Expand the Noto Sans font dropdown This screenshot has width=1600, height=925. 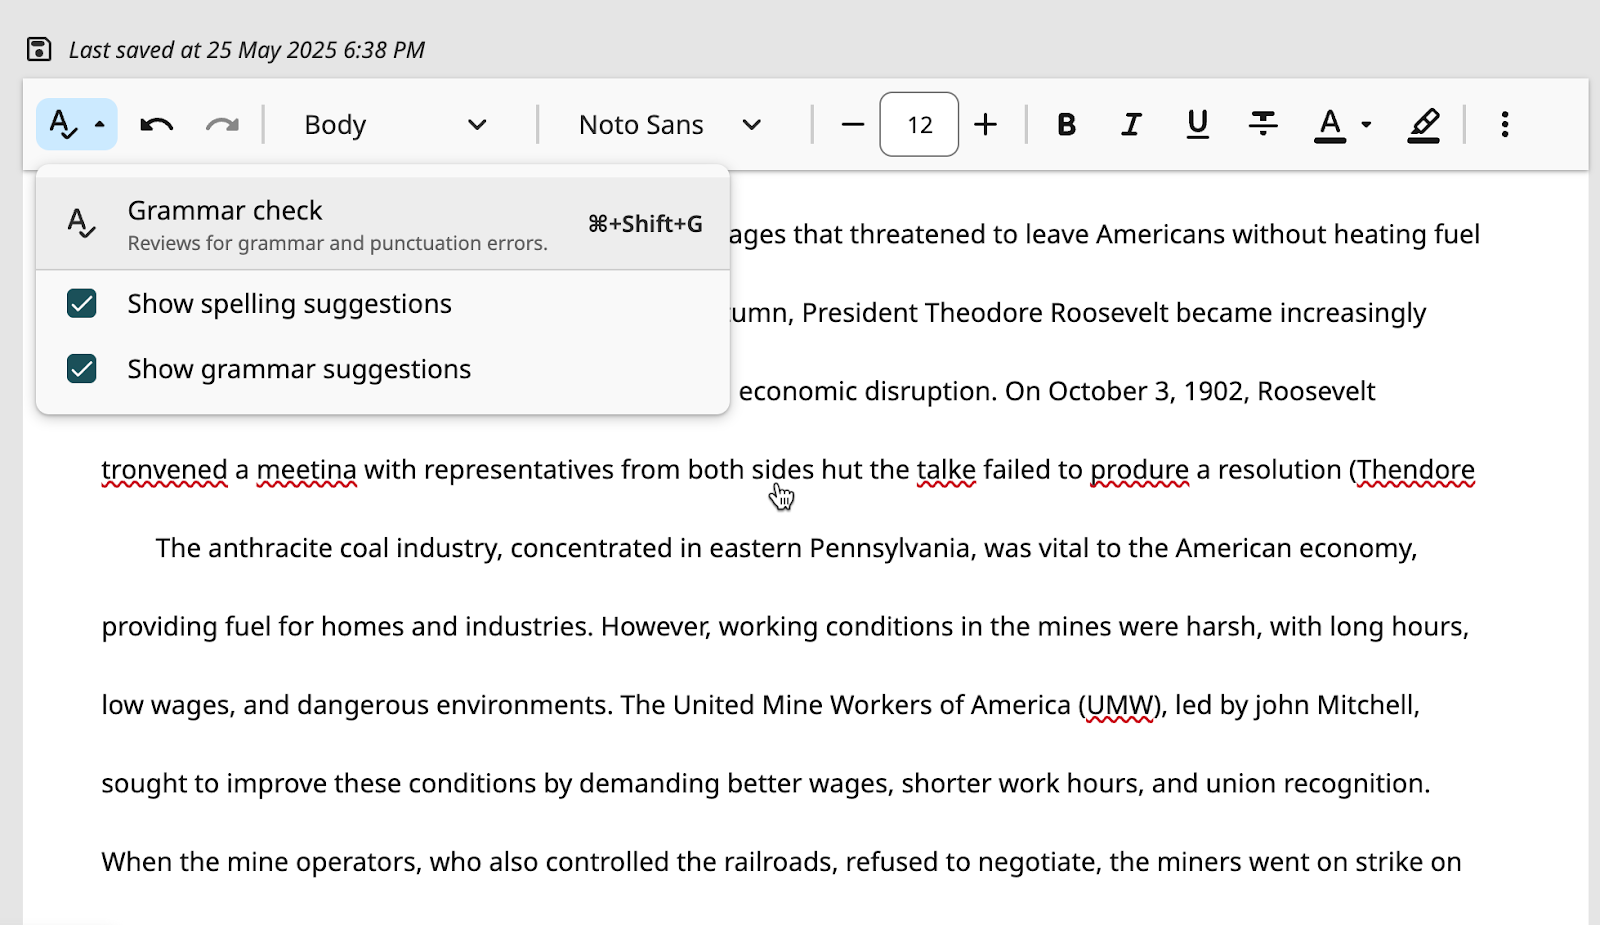(x=670, y=125)
